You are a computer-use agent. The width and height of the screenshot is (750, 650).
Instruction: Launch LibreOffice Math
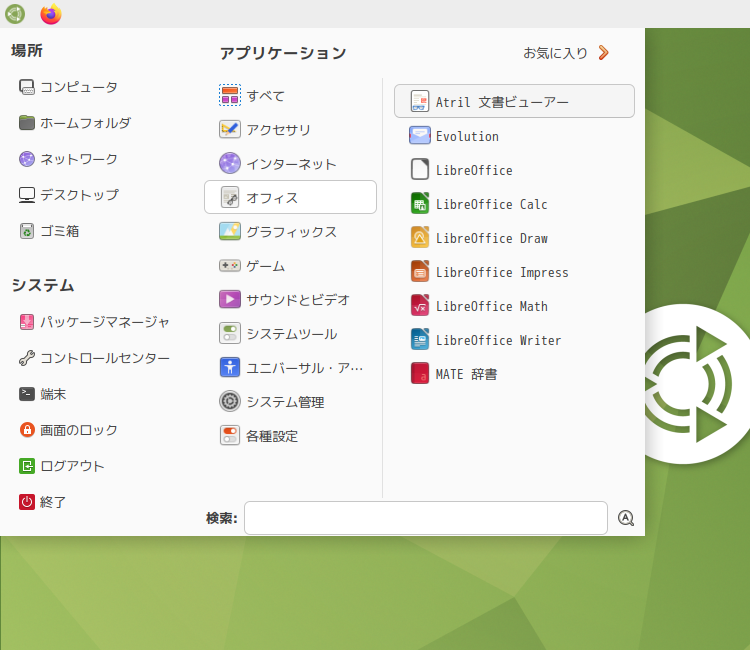514,306
